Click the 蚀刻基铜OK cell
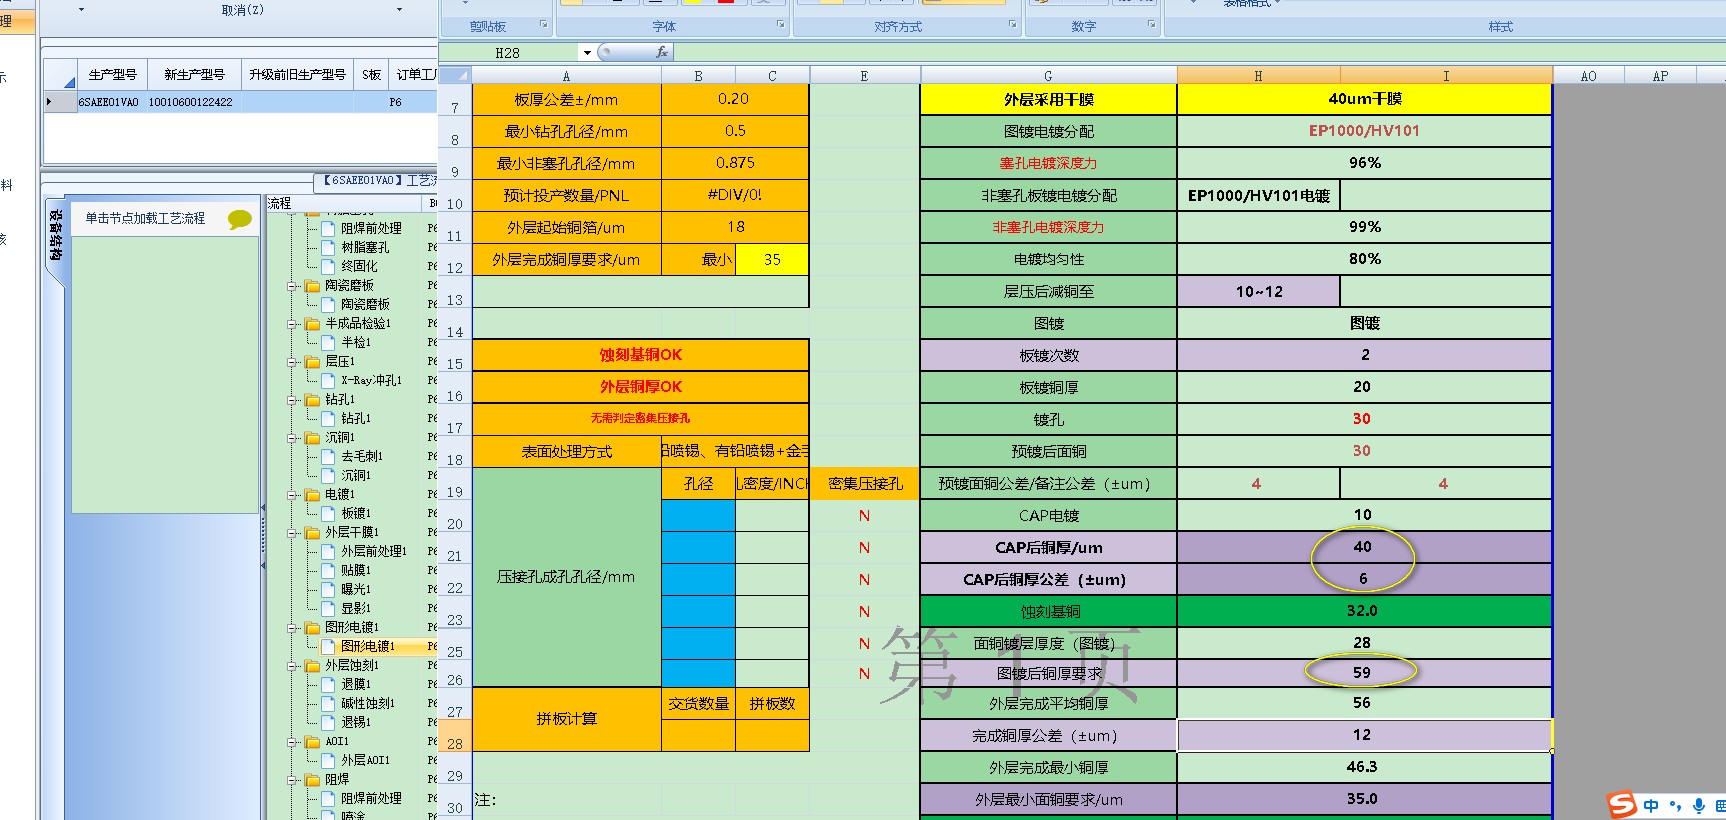 pos(640,355)
